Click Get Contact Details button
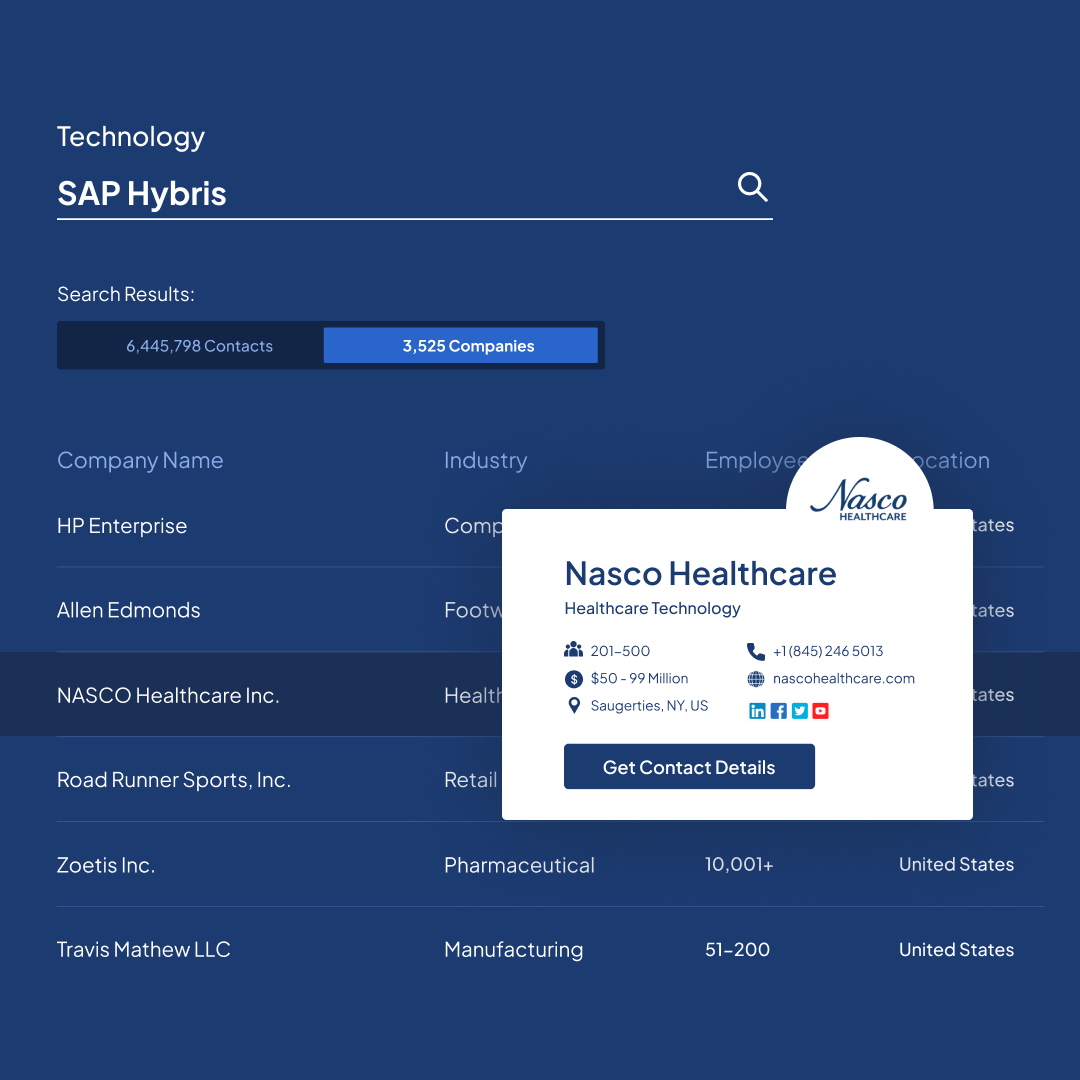 pyautogui.click(x=689, y=767)
